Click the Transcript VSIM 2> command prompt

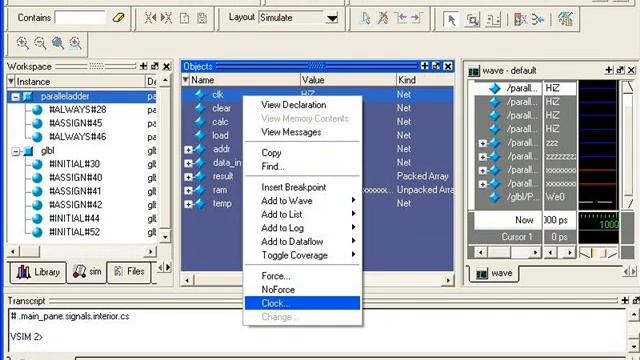click(x=27, y=337)
